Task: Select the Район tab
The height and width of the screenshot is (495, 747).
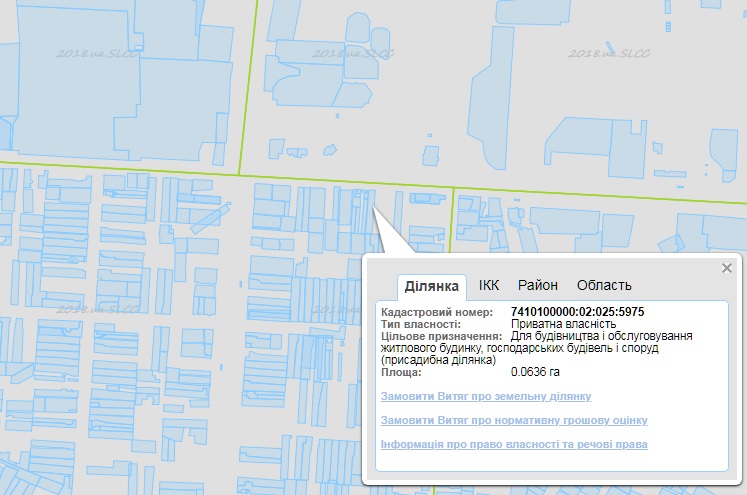Action: click(538, 285)
